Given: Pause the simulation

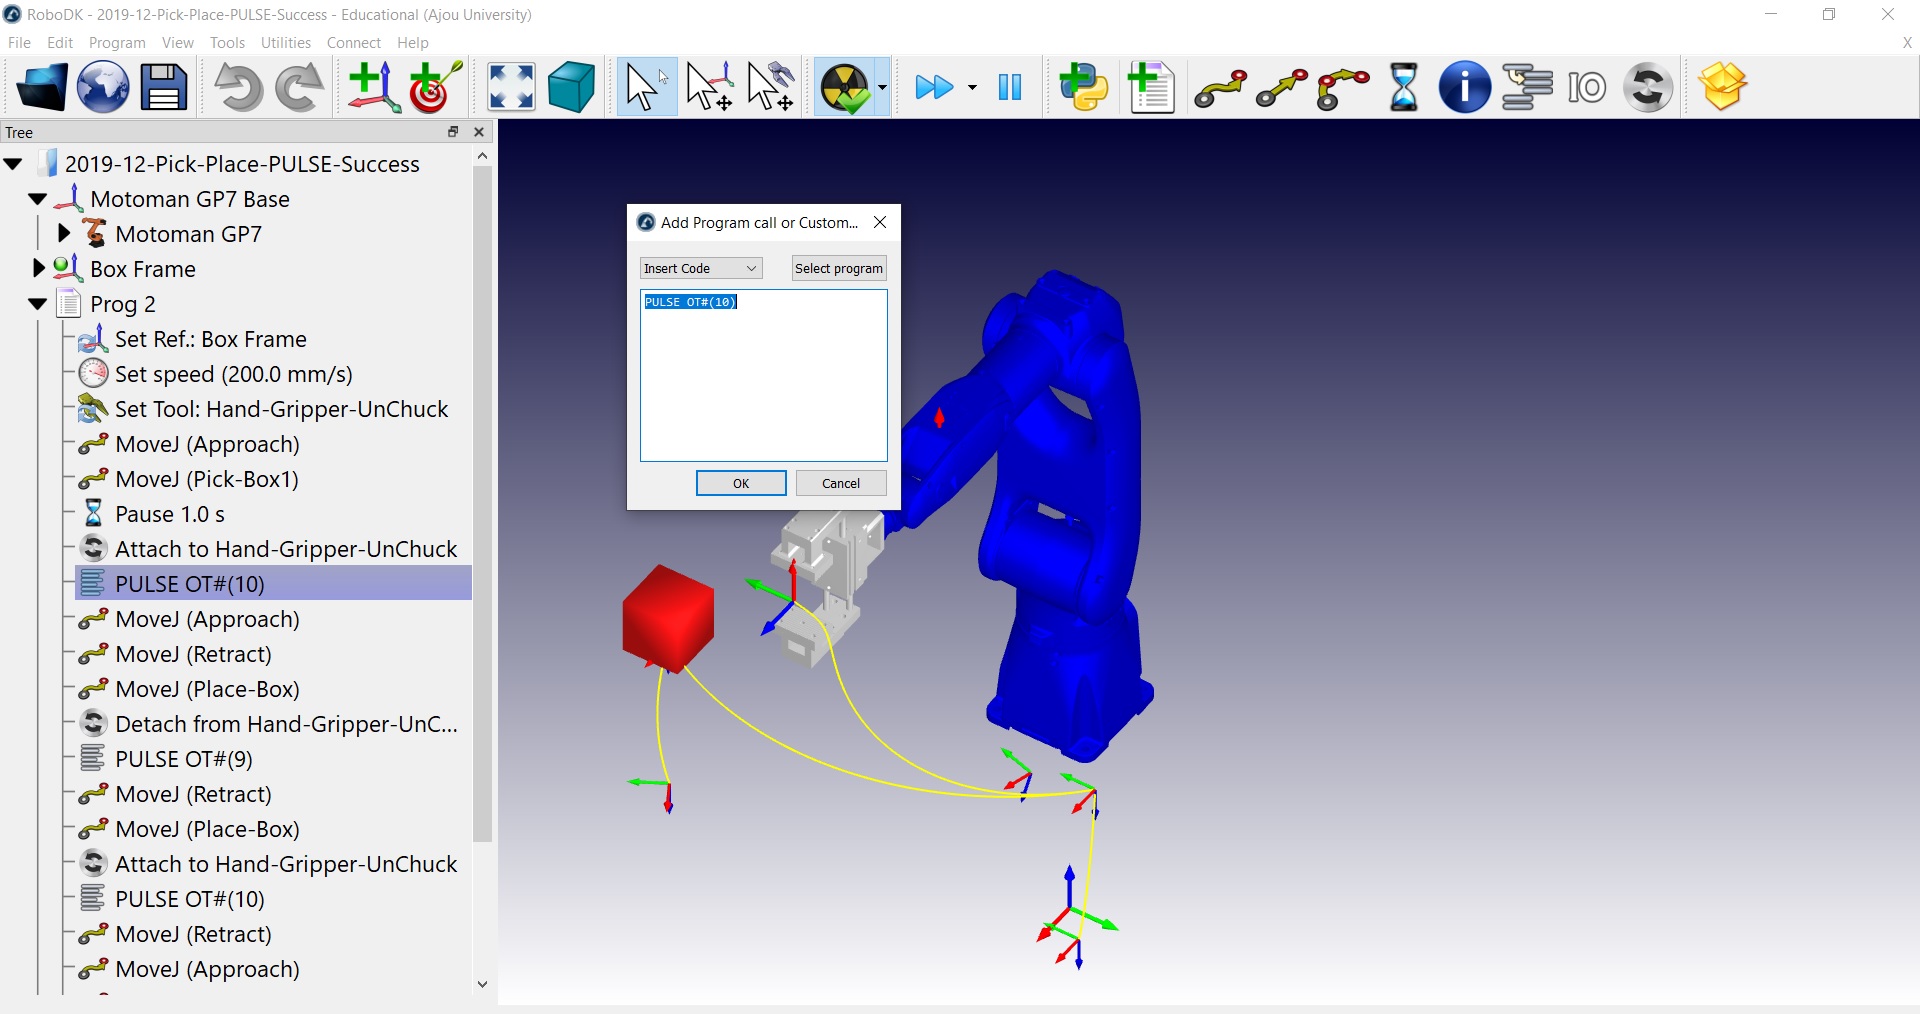Looking at the screenshot, I should click(1010, 88).
